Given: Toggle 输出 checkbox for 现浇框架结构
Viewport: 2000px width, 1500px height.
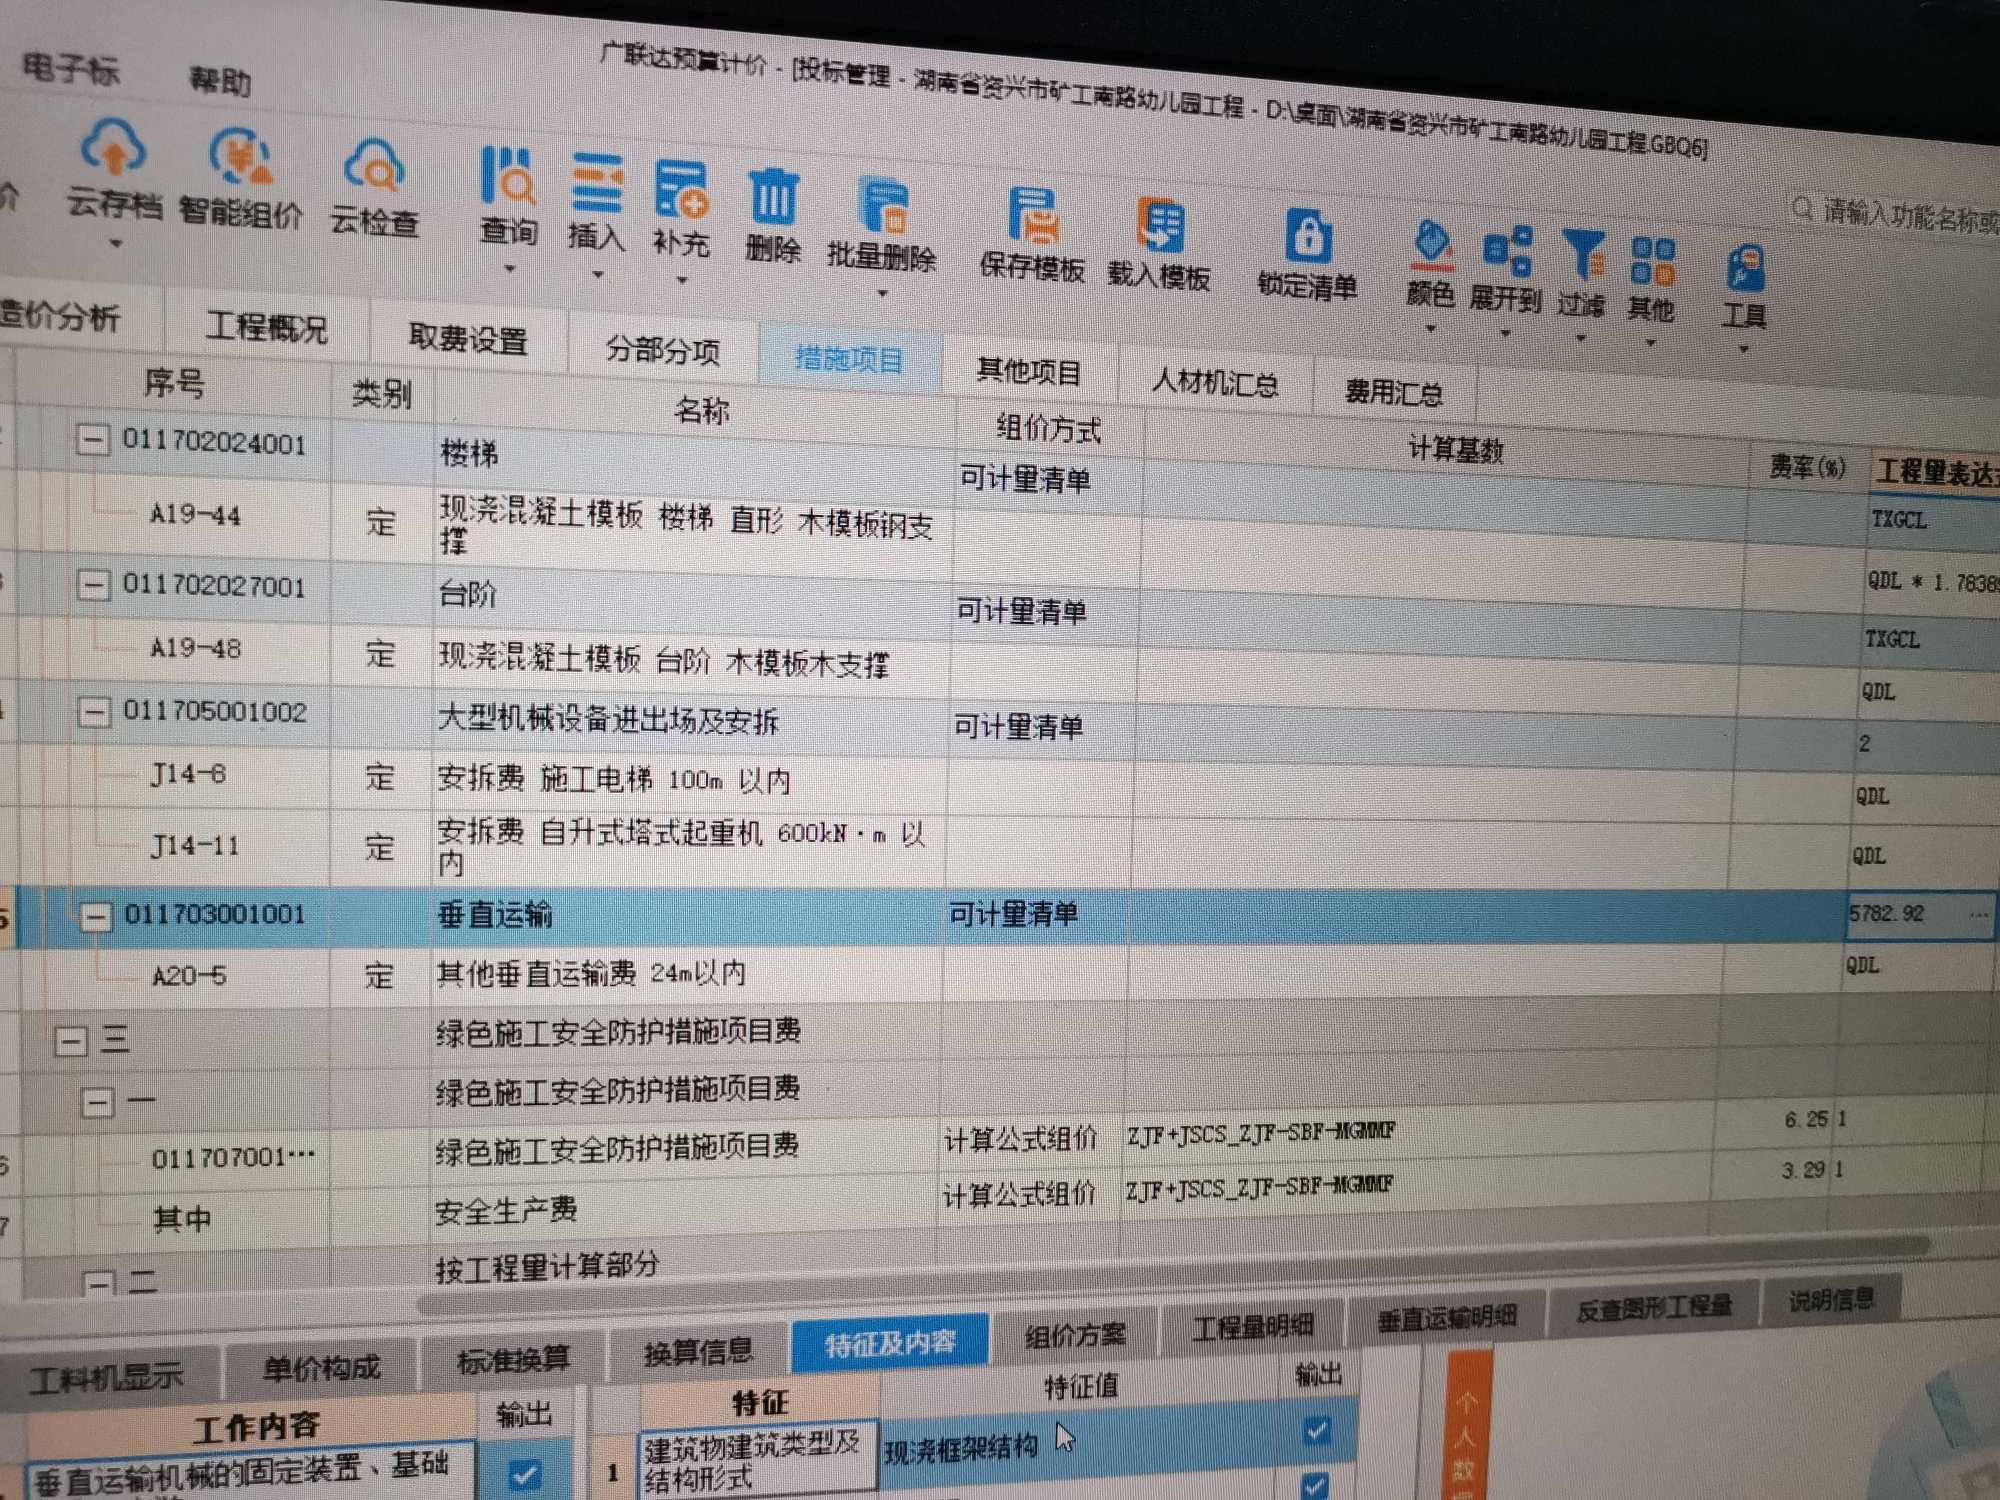Looking at the screenshot, I should click(1317, 1430).
